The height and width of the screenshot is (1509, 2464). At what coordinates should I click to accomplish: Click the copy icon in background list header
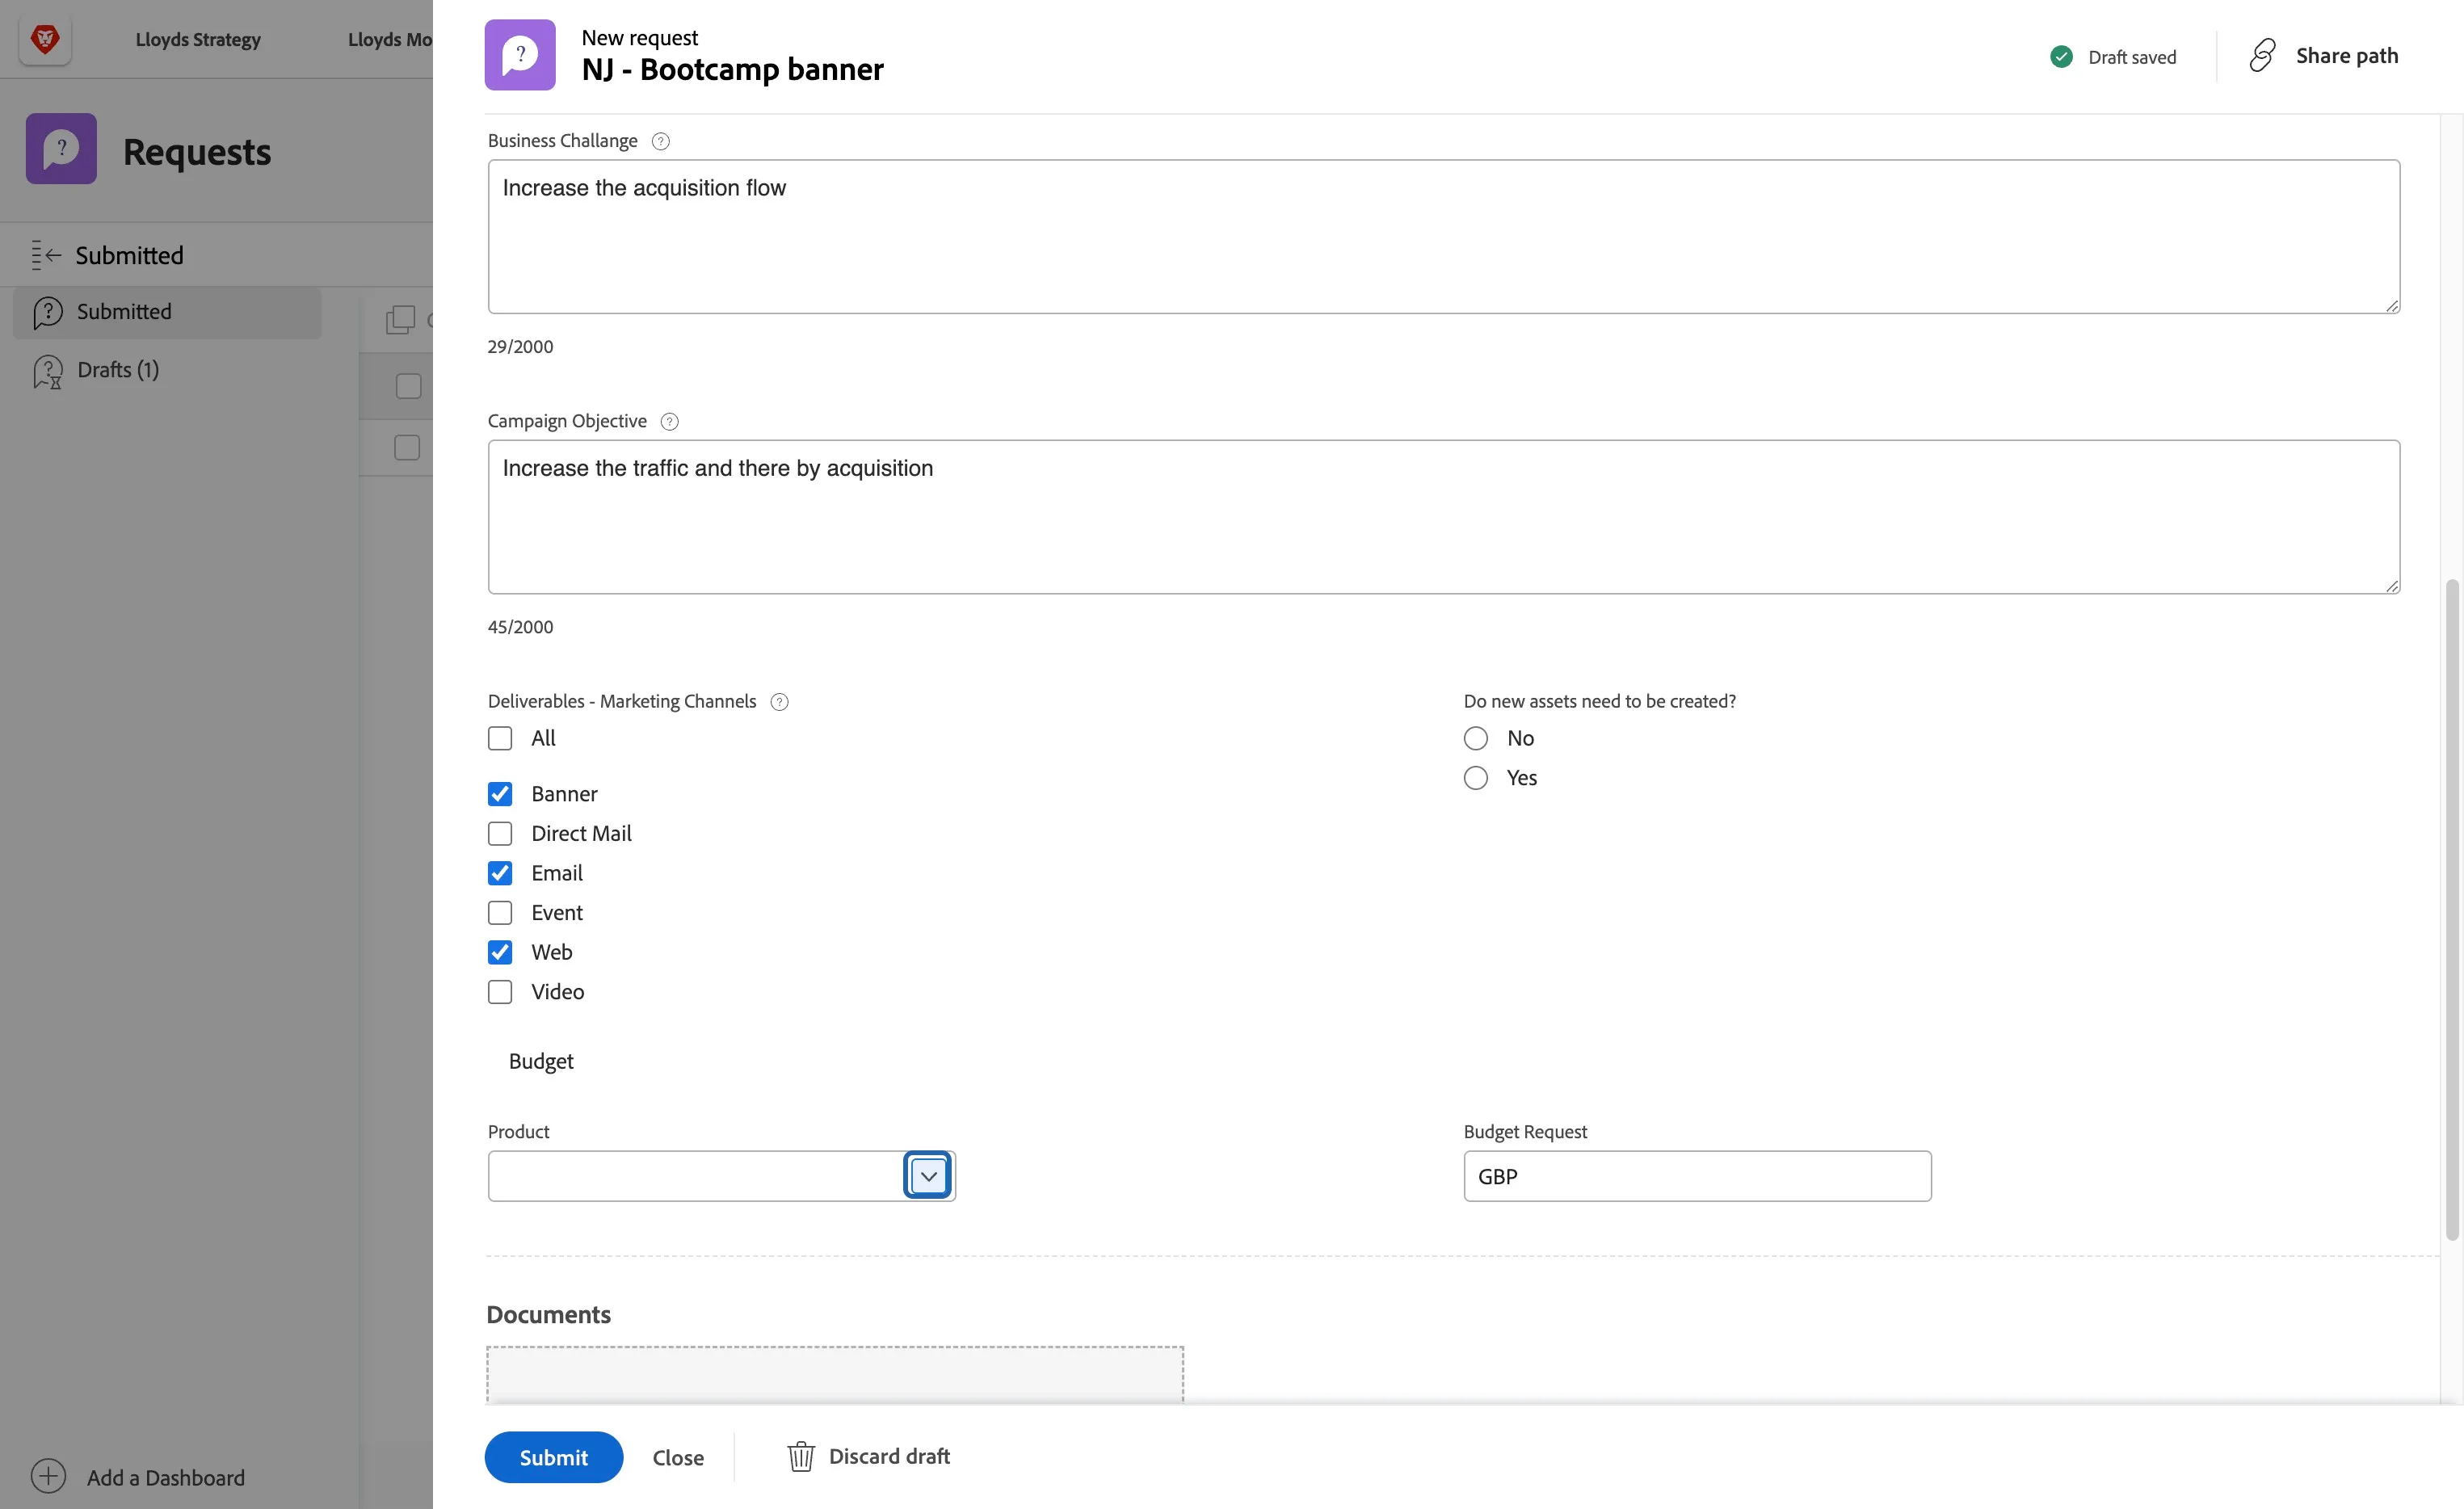point(400,320)
